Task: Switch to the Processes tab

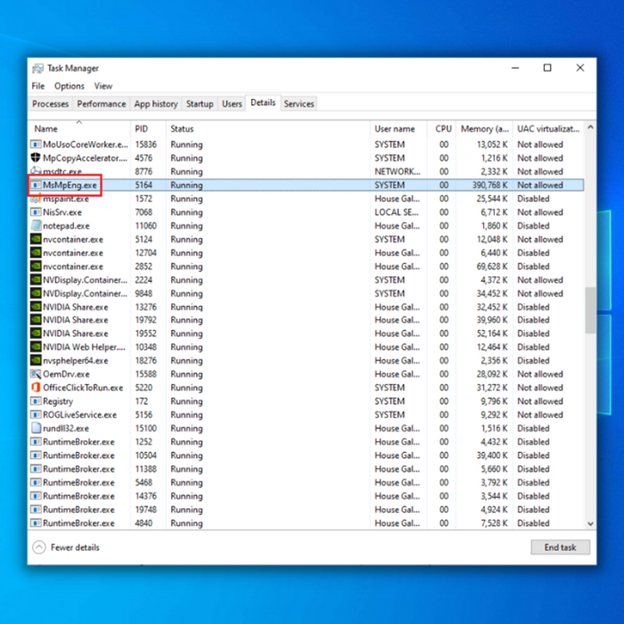Action: [51, 104]
